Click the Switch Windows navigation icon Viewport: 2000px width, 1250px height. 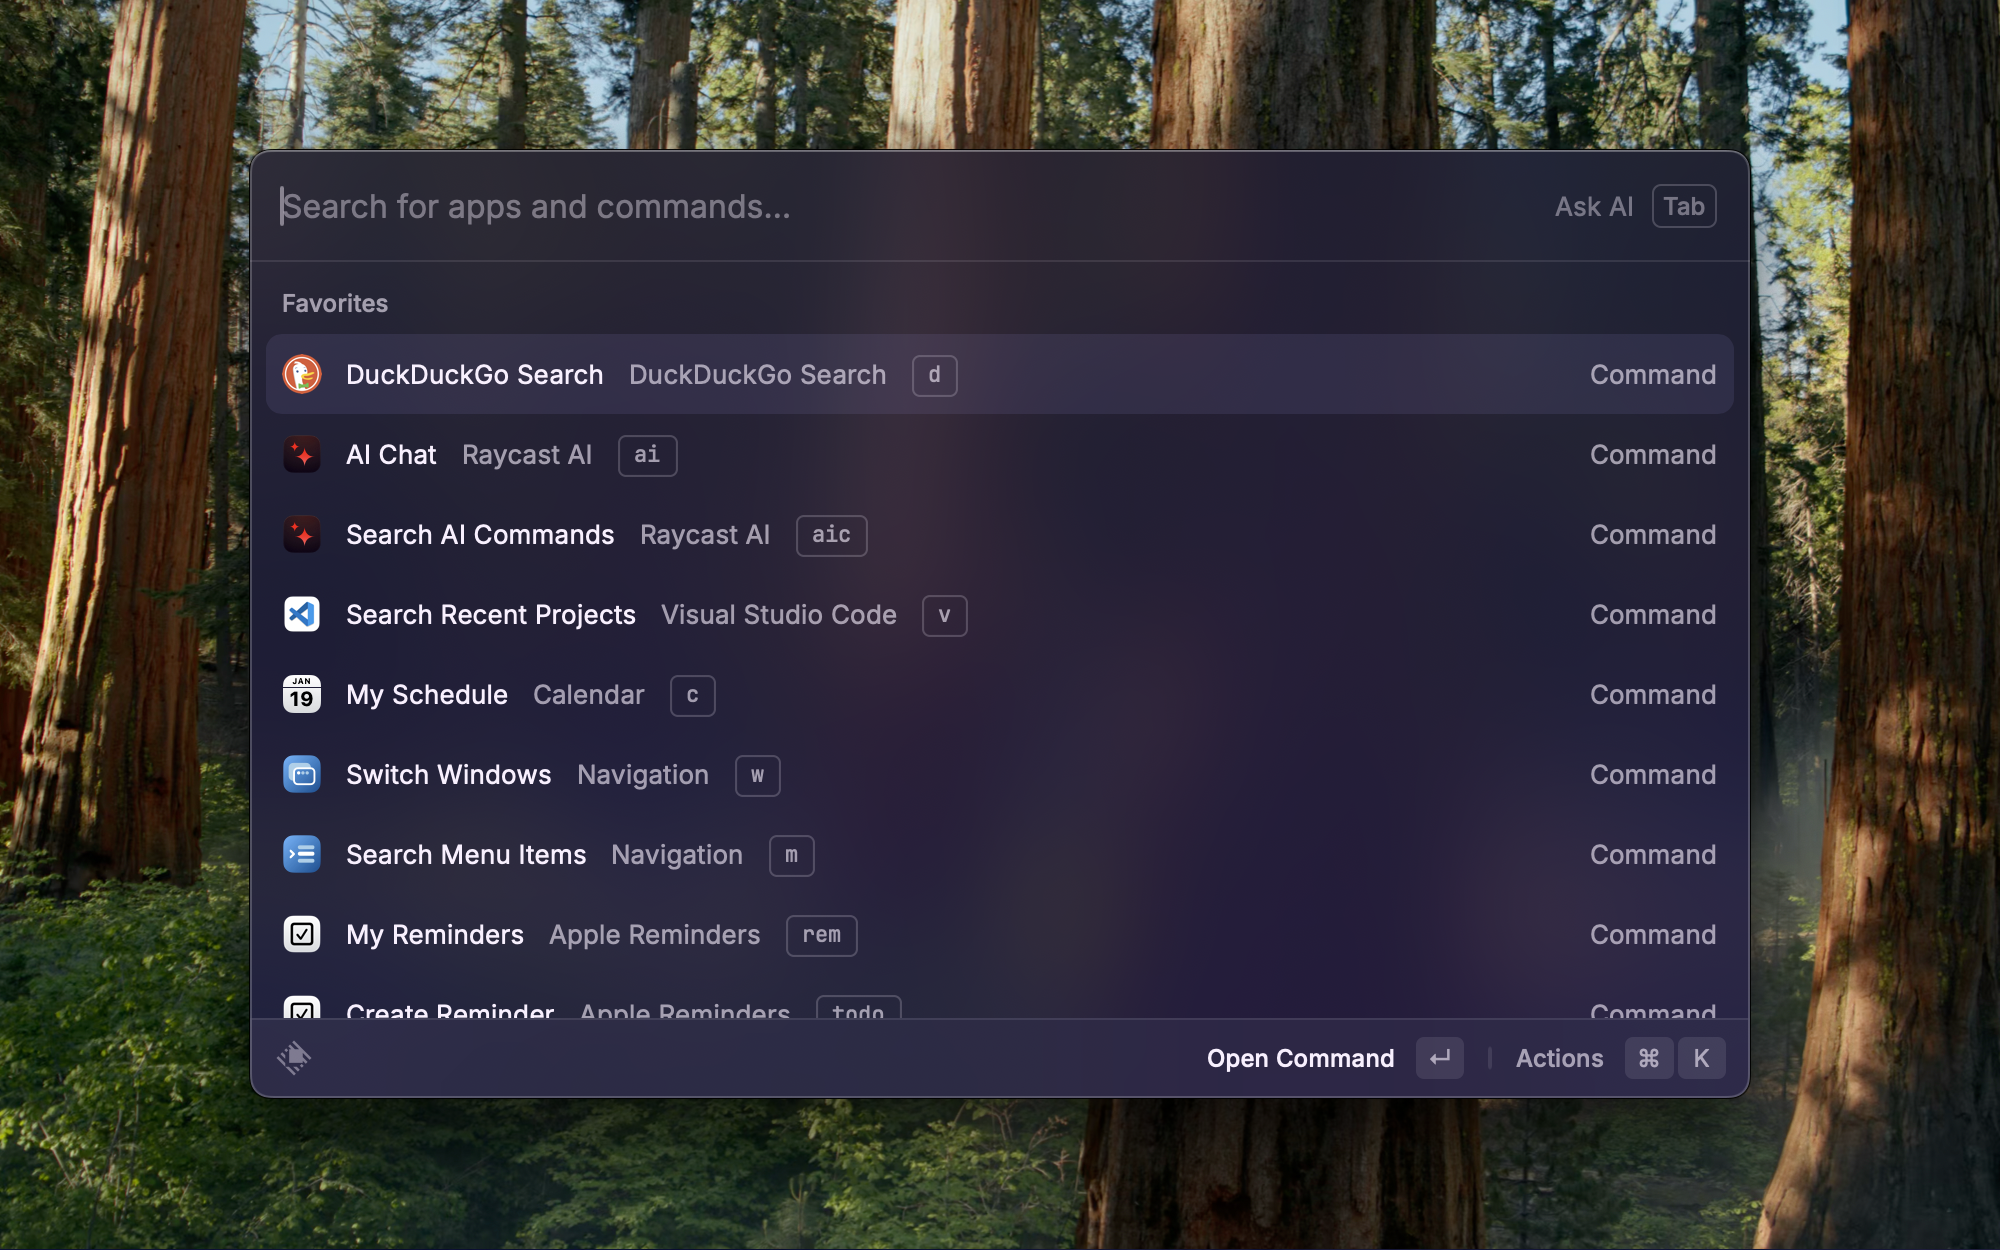[x=302, y=775]
